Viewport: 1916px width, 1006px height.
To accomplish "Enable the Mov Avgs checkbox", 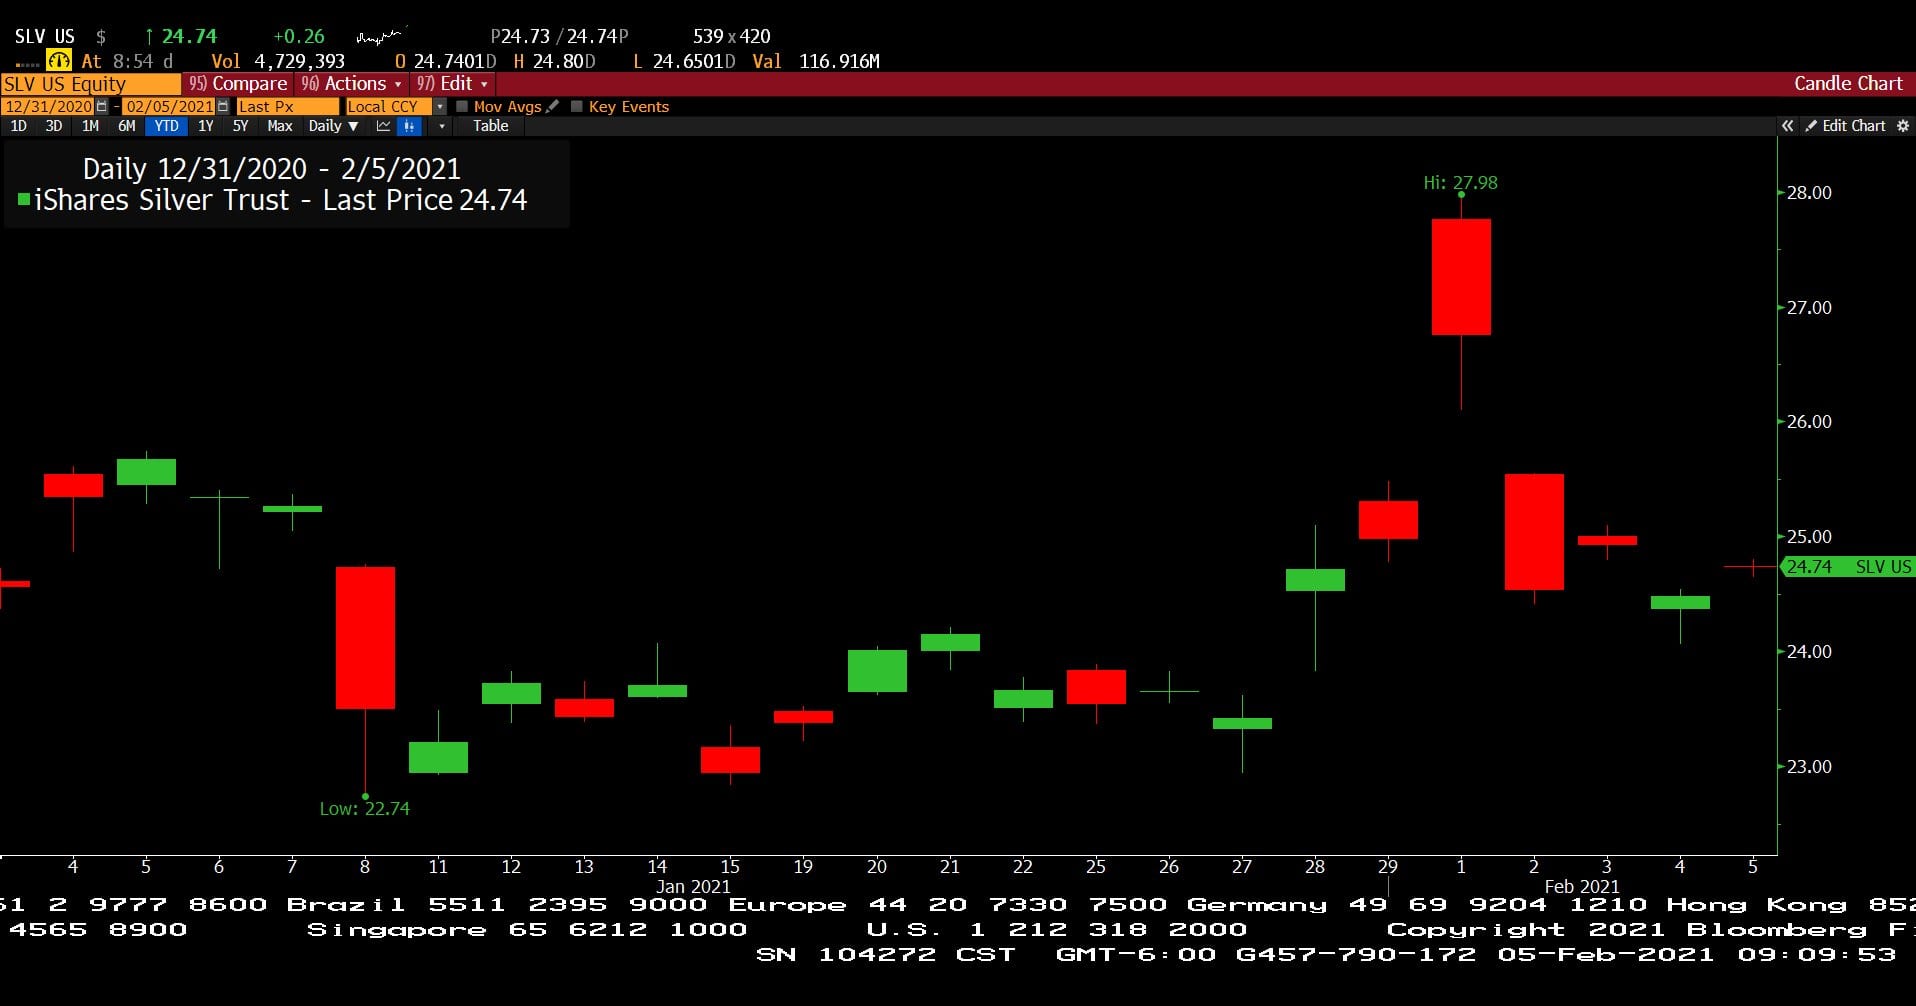I will click(x=462, y=106).
